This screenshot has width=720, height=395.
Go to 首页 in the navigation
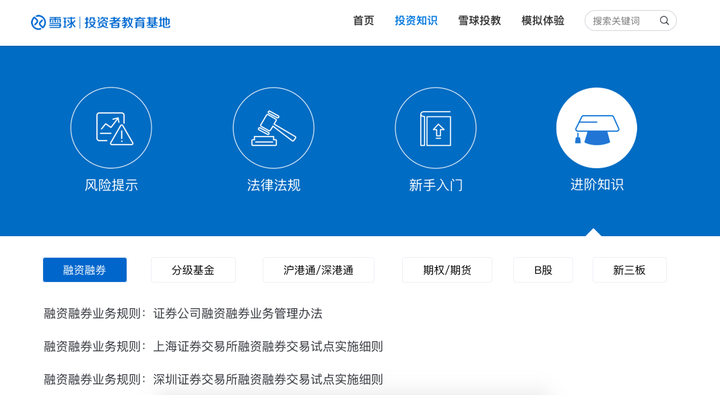pyautogui.click(x=364, y=21)
